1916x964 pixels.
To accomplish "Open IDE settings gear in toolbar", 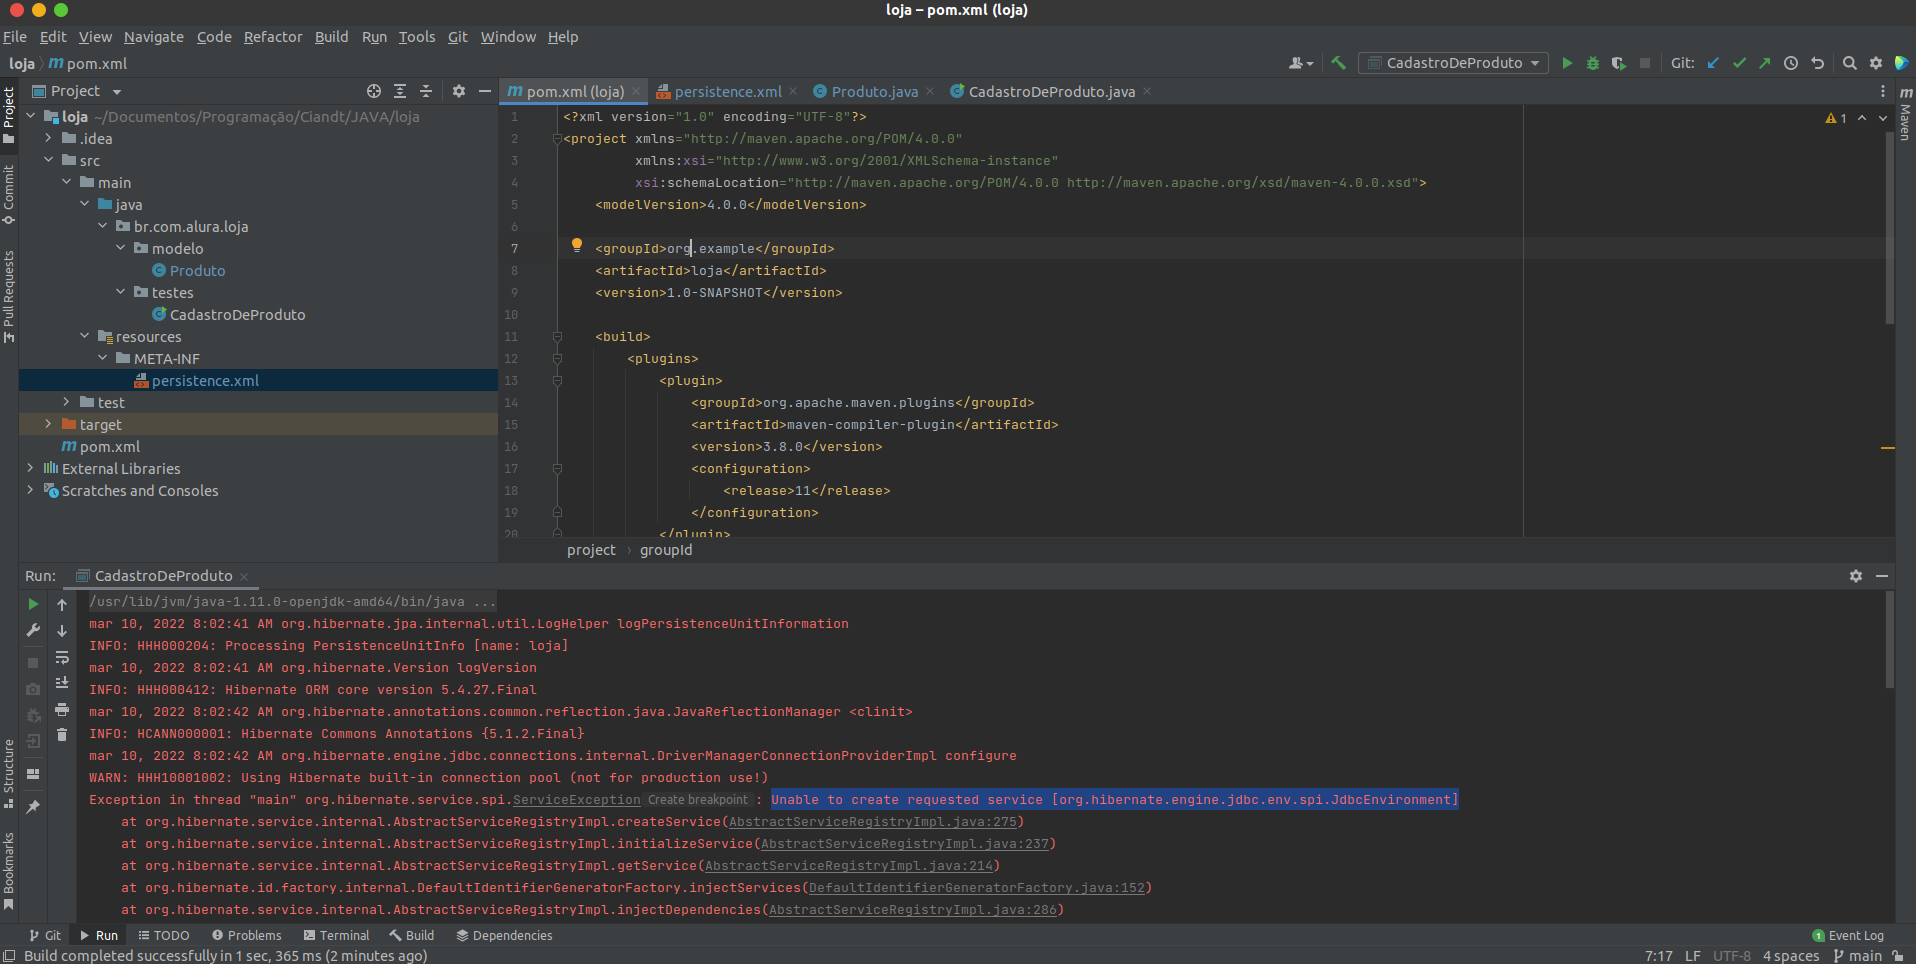I will [1876, 63].
